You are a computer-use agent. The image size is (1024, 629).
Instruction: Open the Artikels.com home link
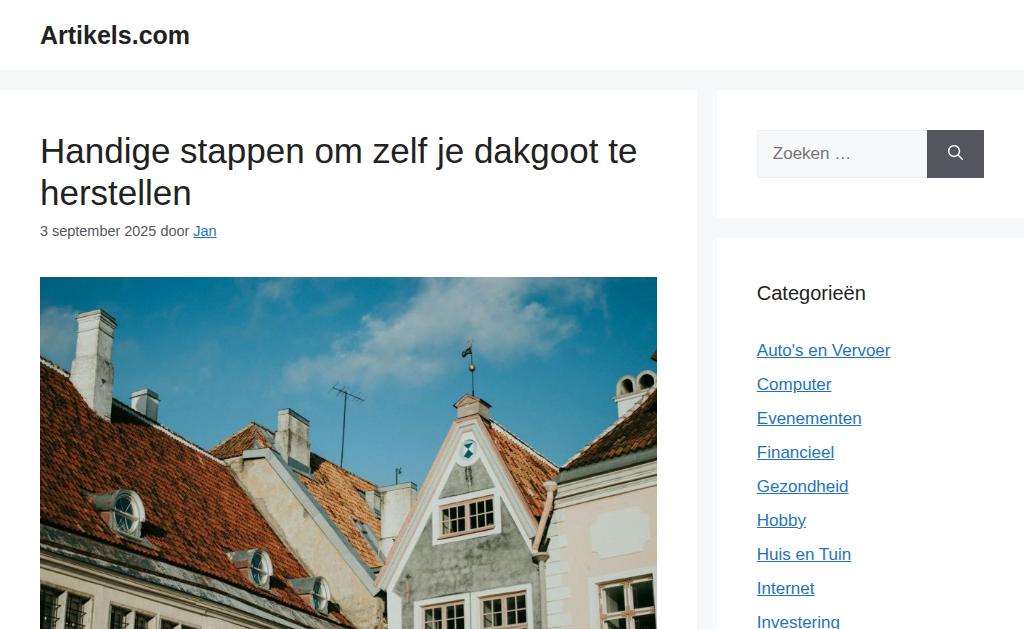click(115, 35)
